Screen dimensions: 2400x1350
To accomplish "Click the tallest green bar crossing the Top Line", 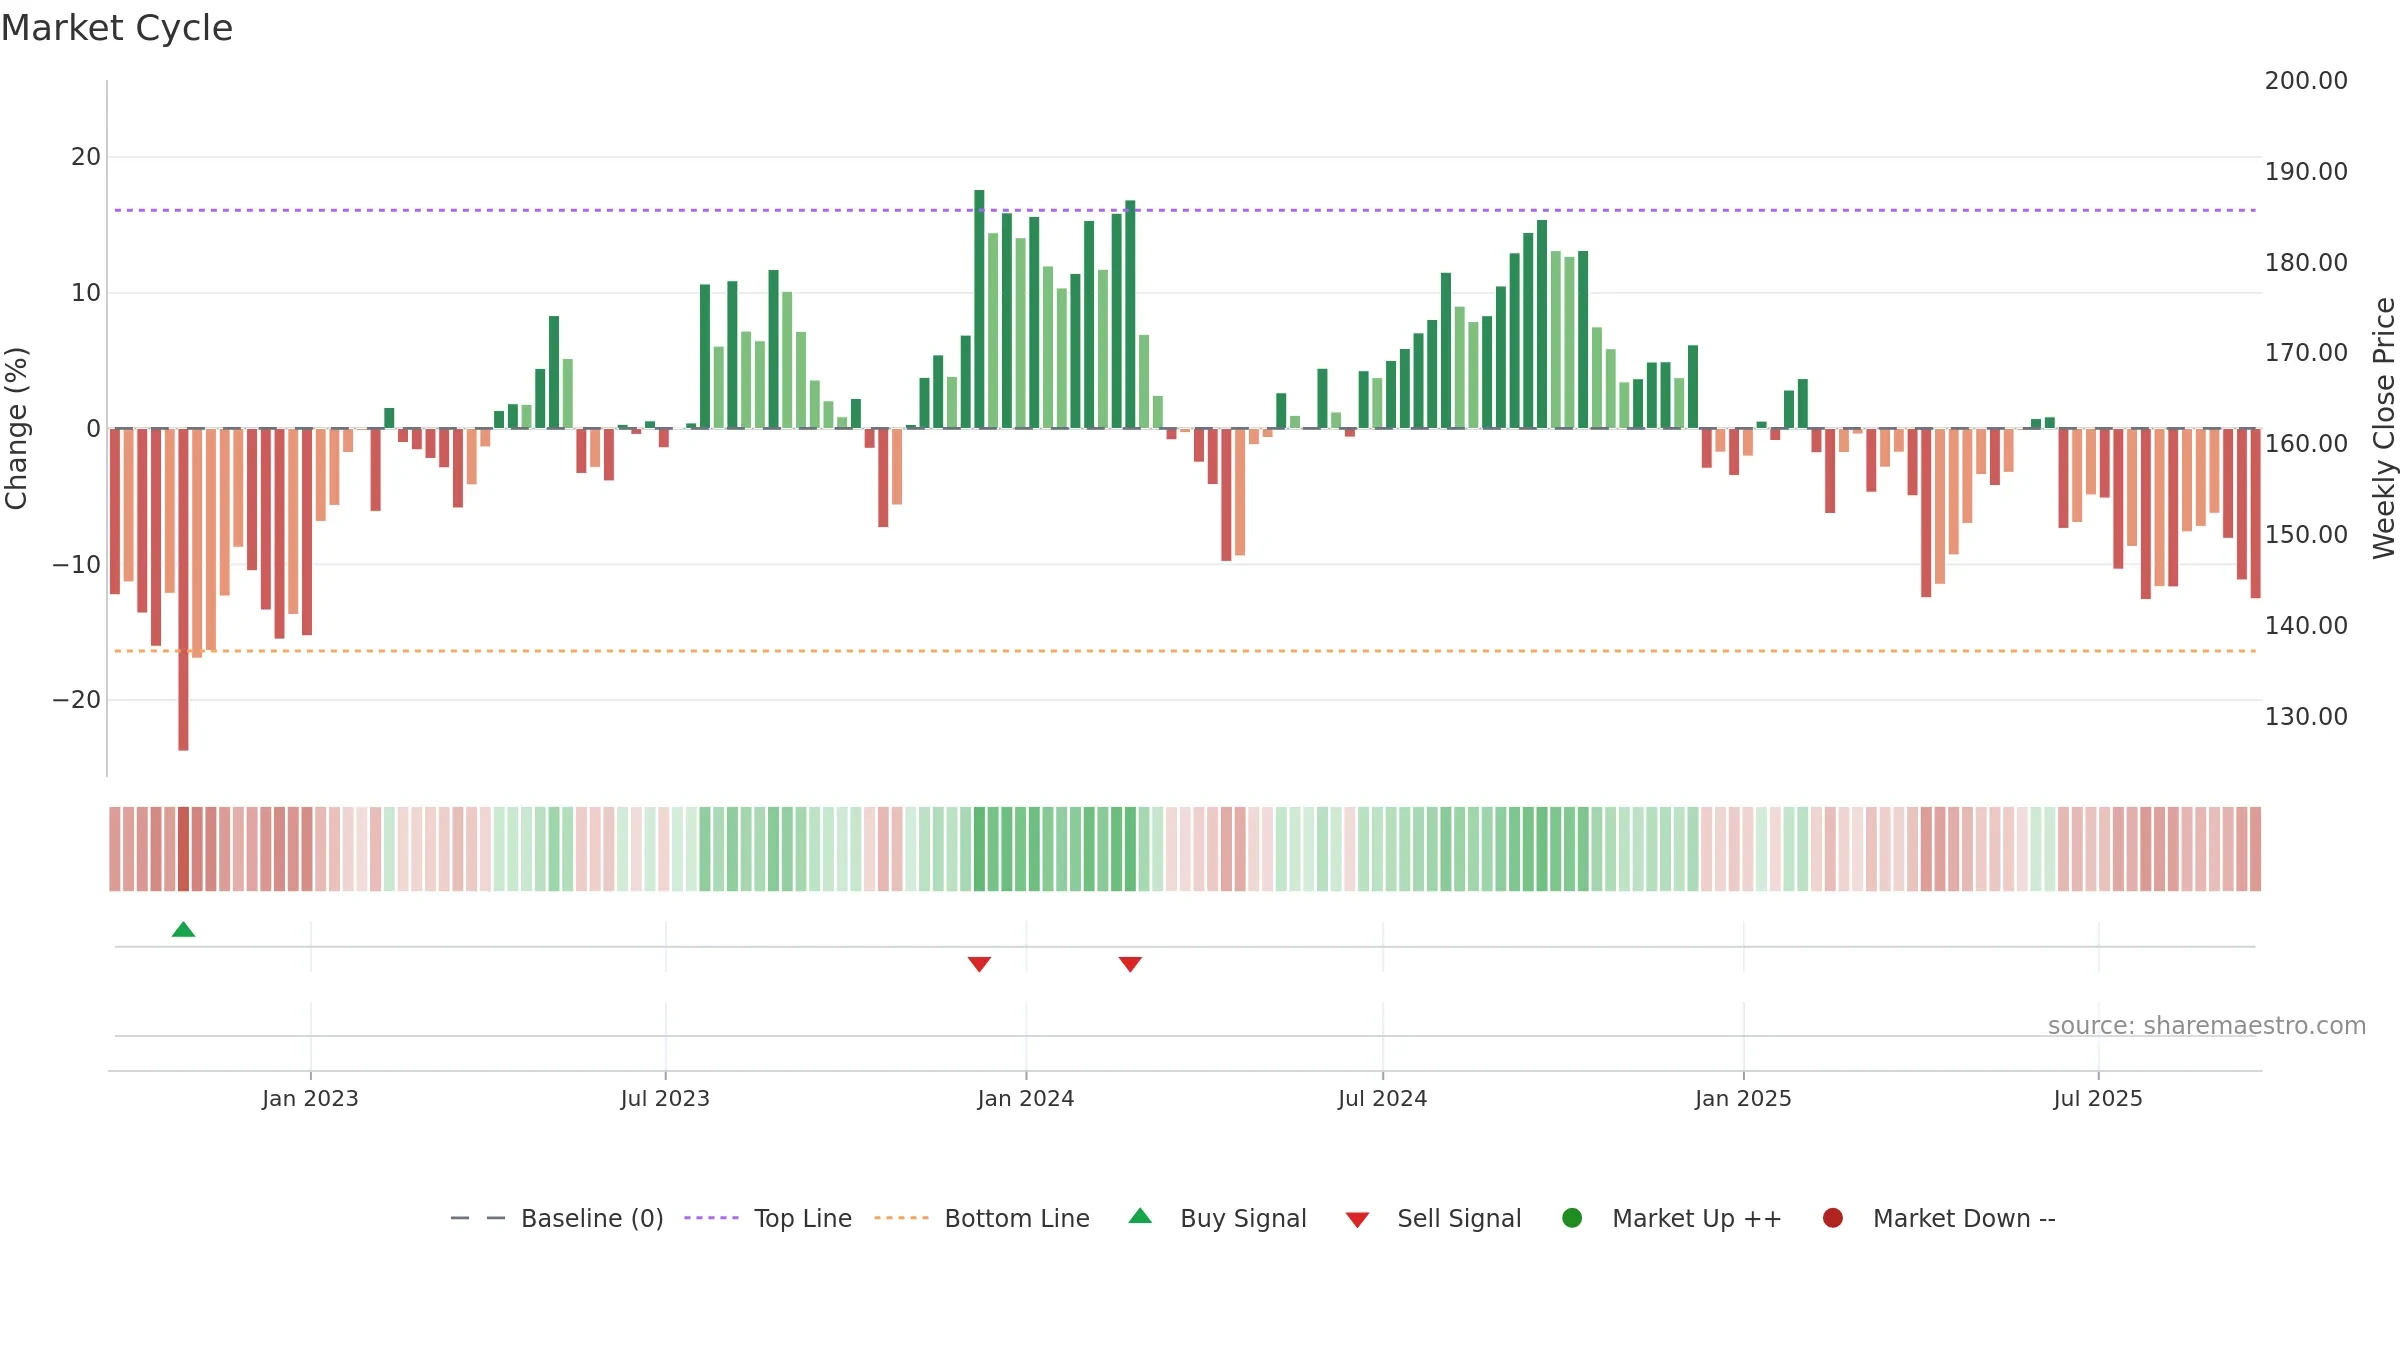I will coord(979,309).
